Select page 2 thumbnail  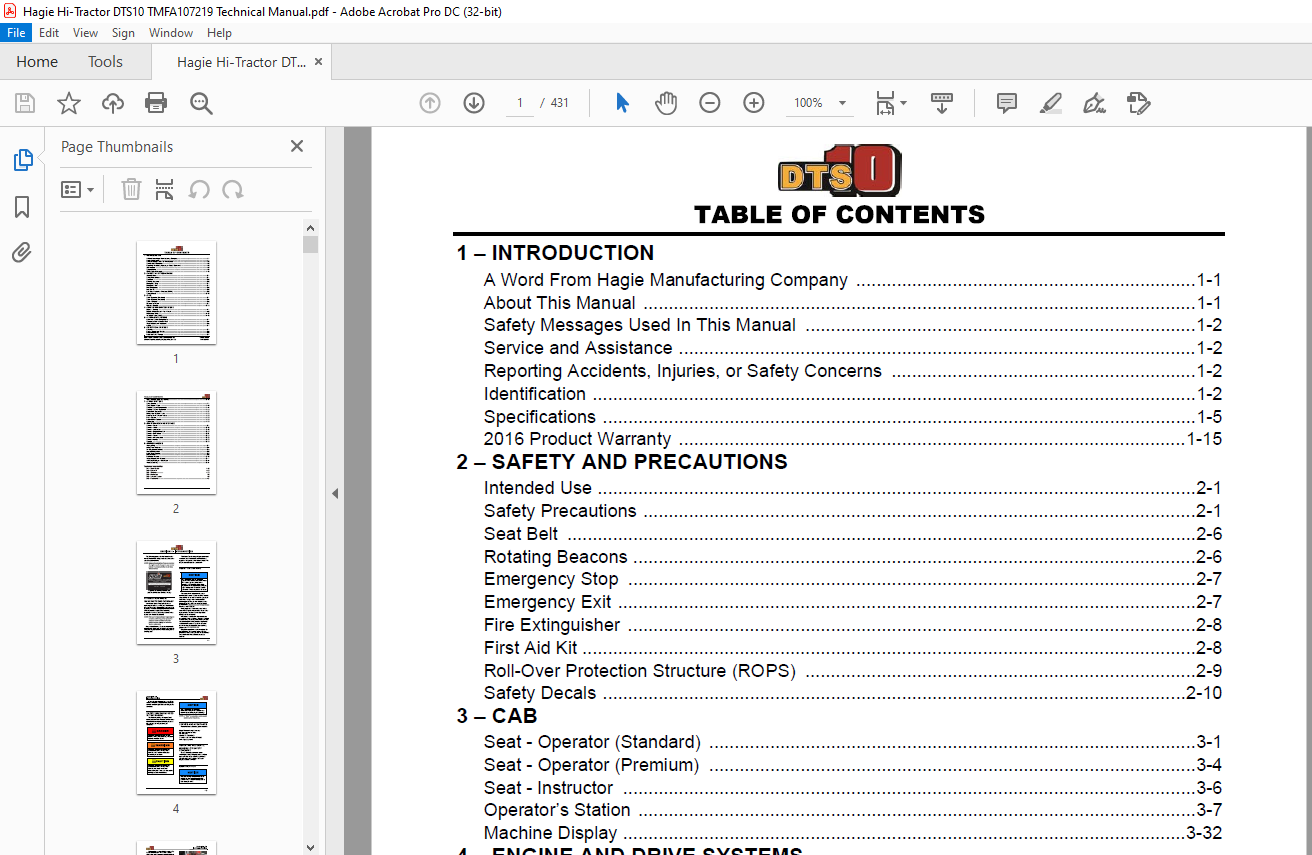coord(176,442)
